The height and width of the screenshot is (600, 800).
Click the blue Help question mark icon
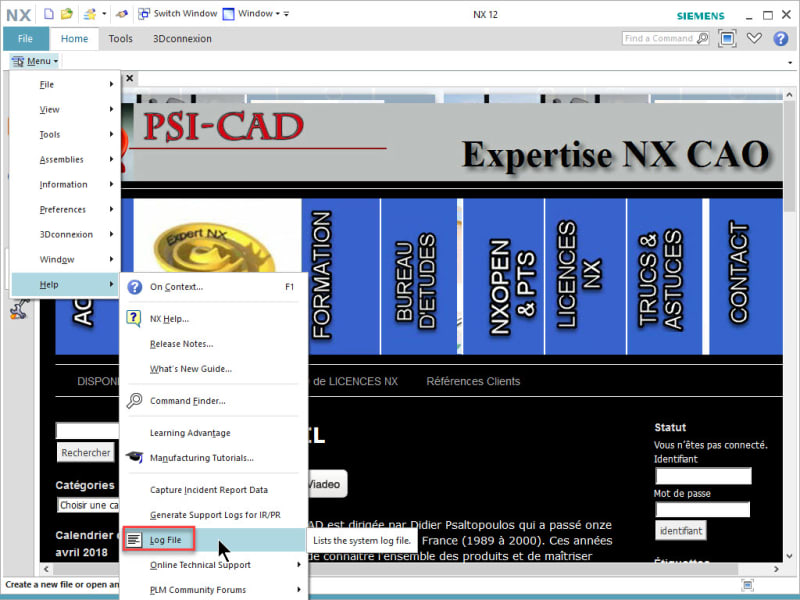[x=781, y=38]
